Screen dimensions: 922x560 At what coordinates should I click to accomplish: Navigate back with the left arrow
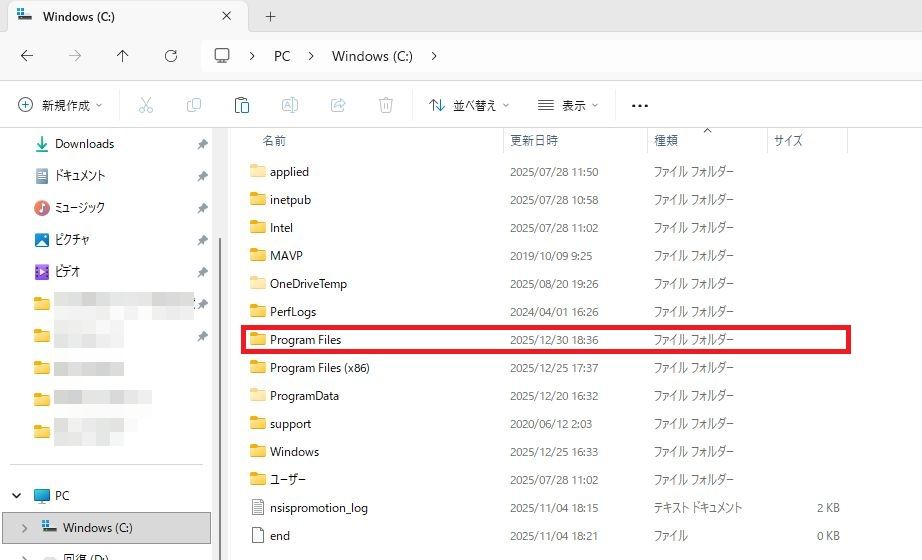27,56
